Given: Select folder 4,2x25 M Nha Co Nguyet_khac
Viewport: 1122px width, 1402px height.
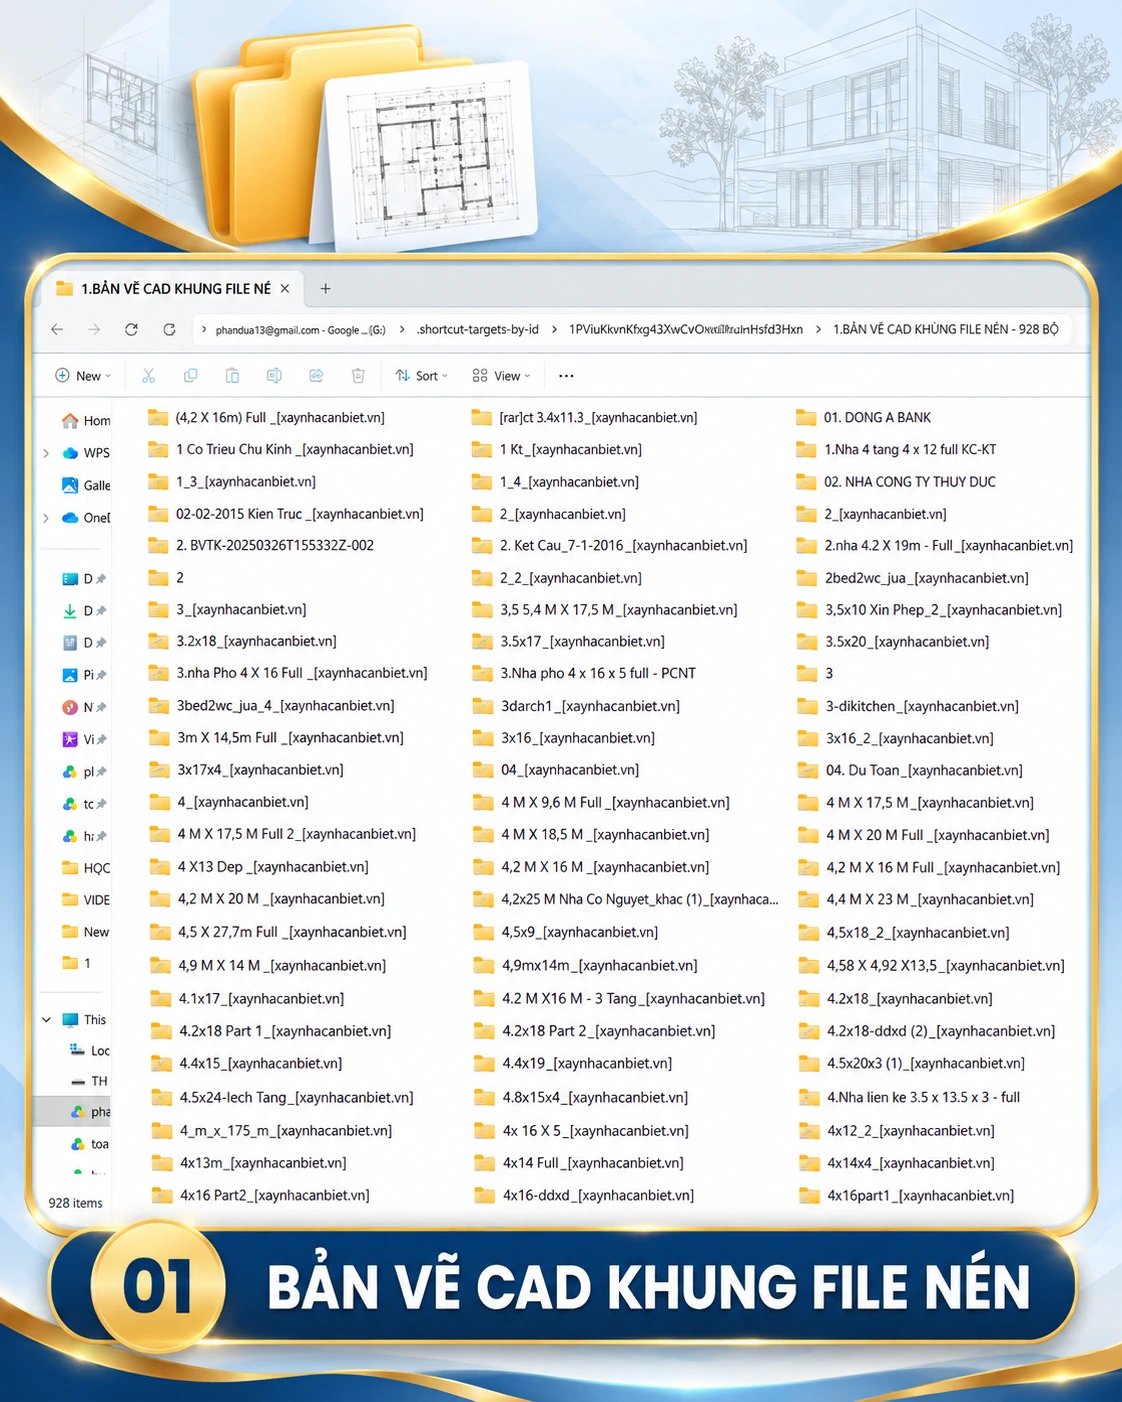Looking at the screenshot, I should pyautogui.click(x=626, y=899).
